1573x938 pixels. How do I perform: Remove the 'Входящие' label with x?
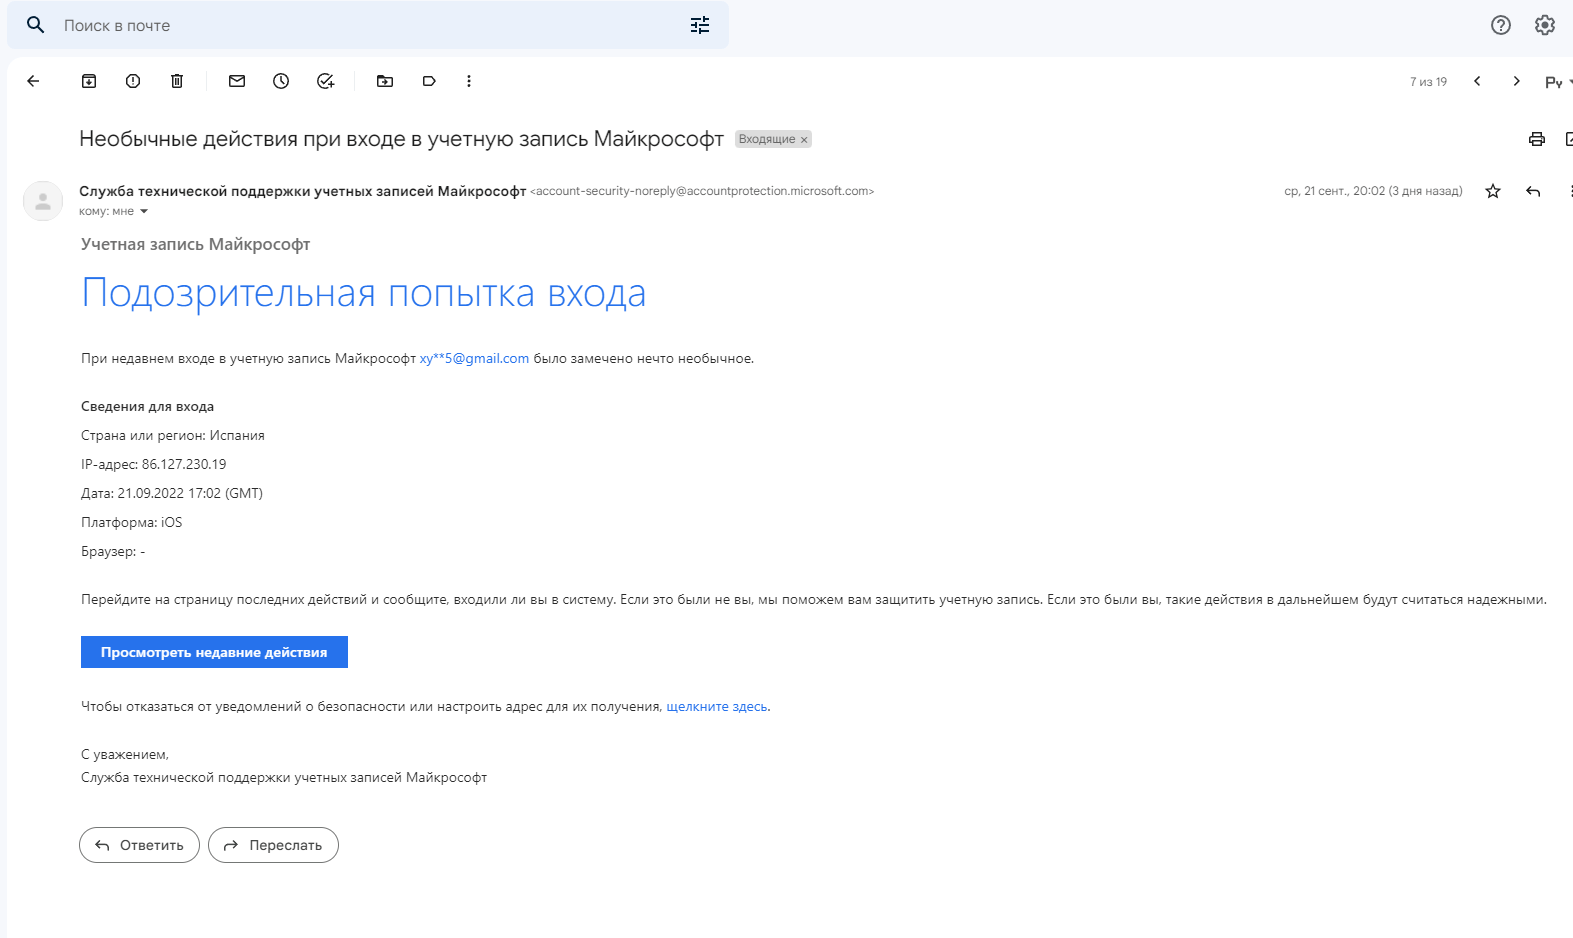(804, 140)
